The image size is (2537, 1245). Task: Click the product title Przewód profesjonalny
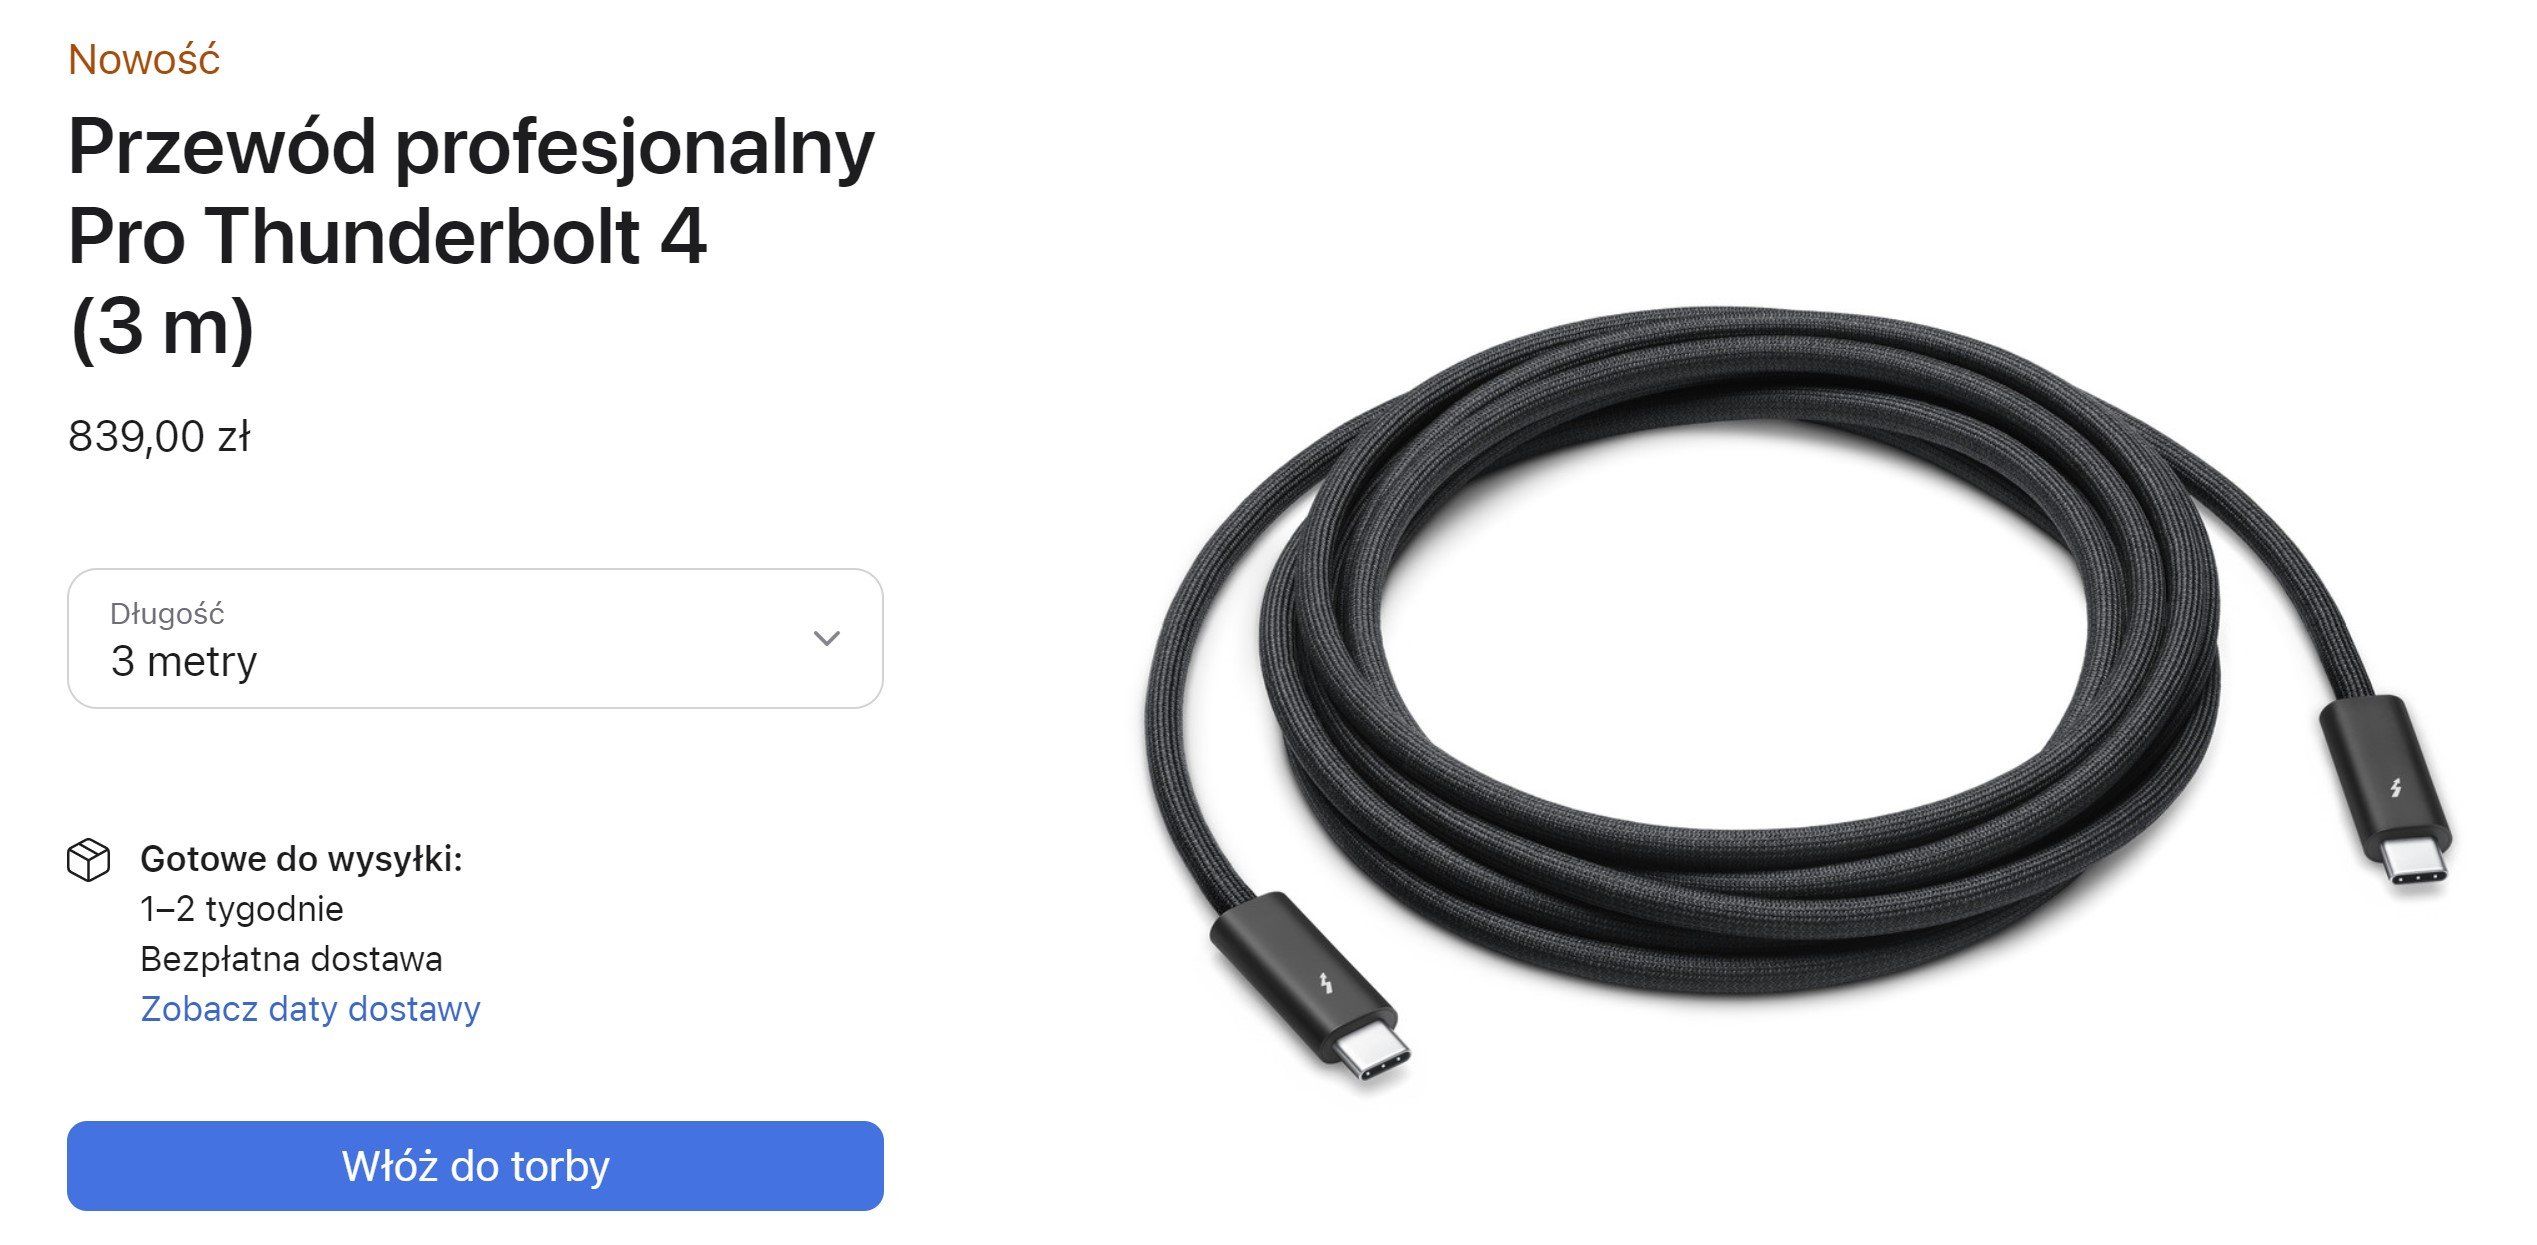[471, 149]
